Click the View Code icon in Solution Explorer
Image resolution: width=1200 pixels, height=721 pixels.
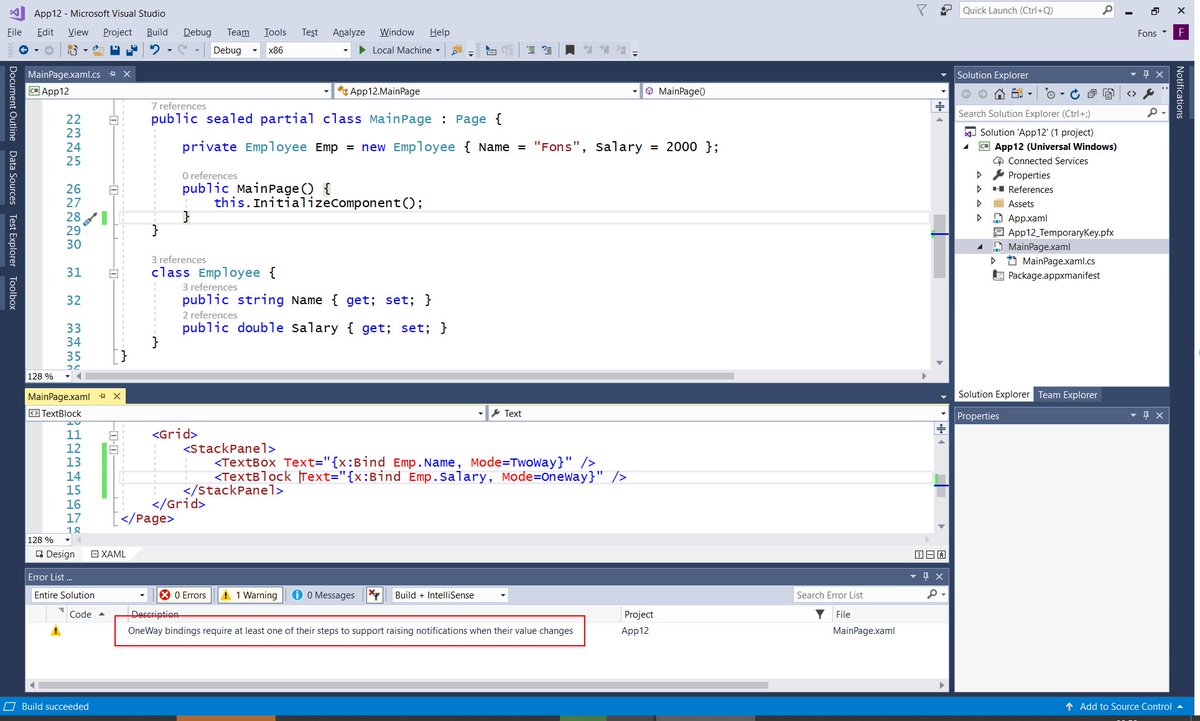pyautogui.click(x=1131, y=92)
